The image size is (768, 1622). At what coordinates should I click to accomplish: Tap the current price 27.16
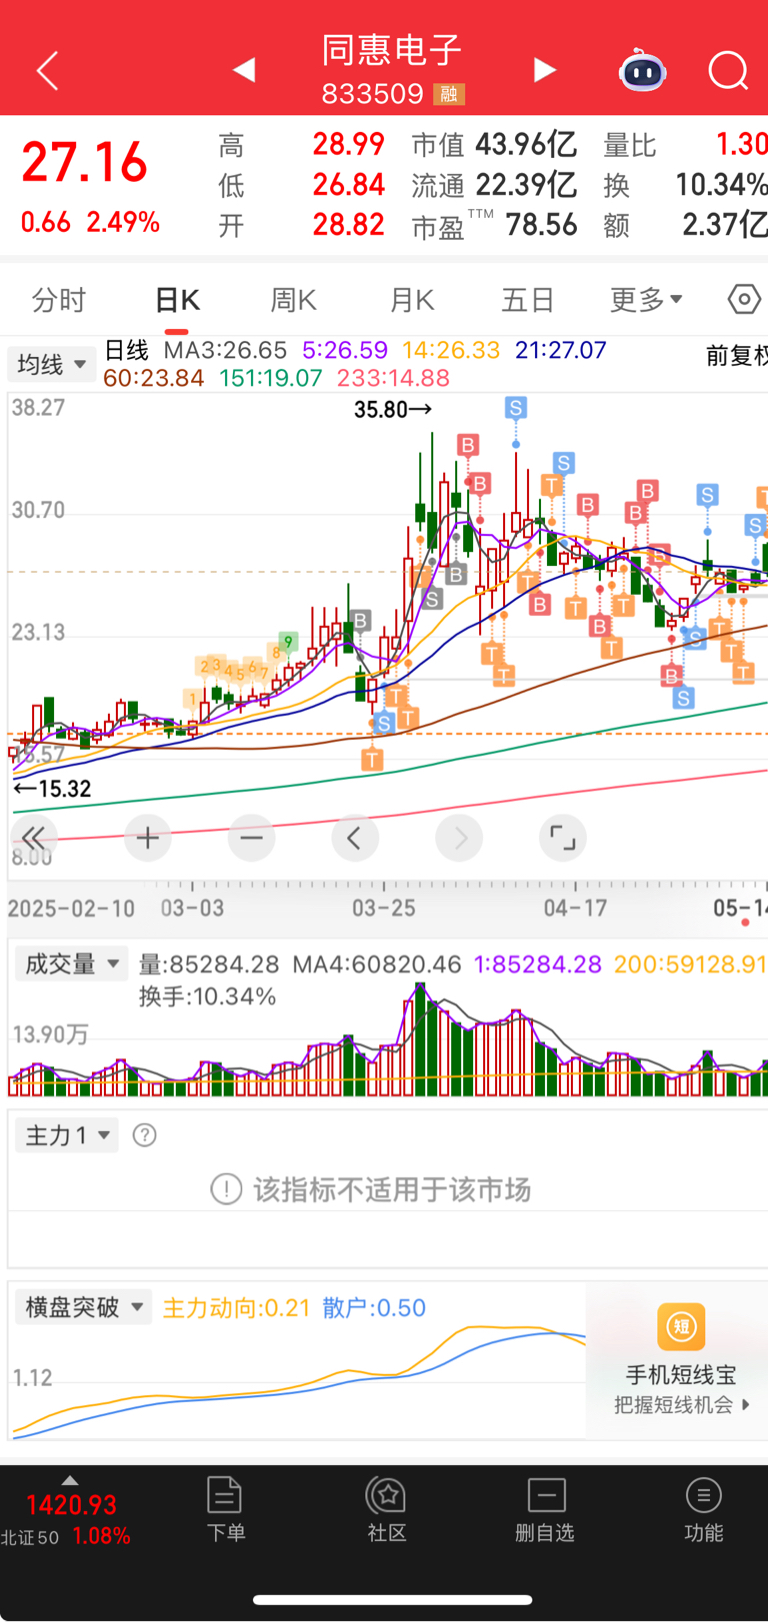pos(85,162)
